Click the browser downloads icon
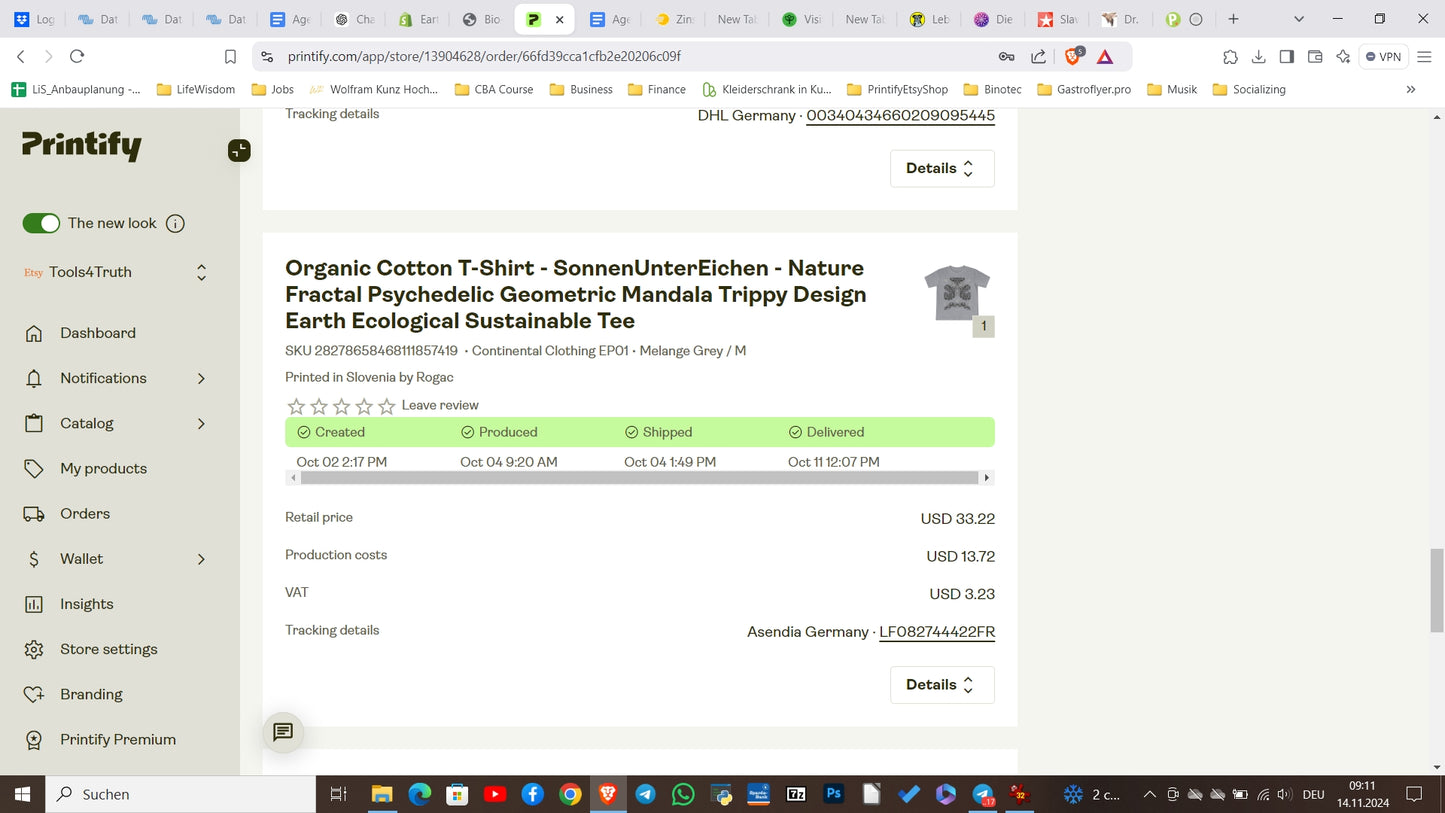This screenshot has height=813, width=1445. tap(1258, 57)
